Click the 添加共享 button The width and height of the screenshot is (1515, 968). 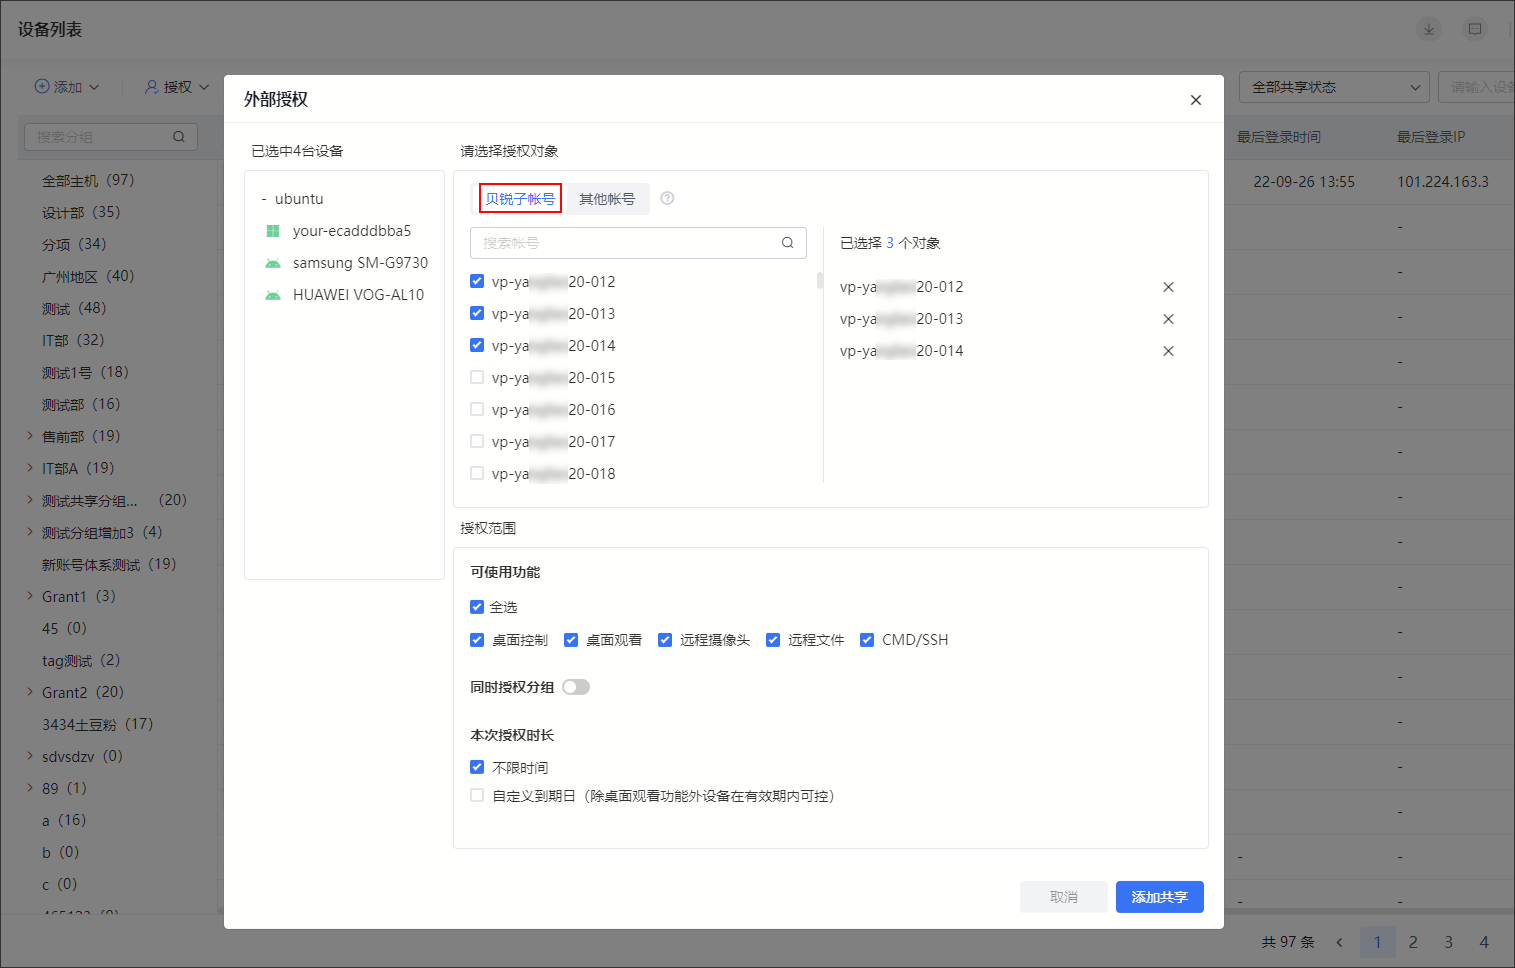coord(1159,897)
